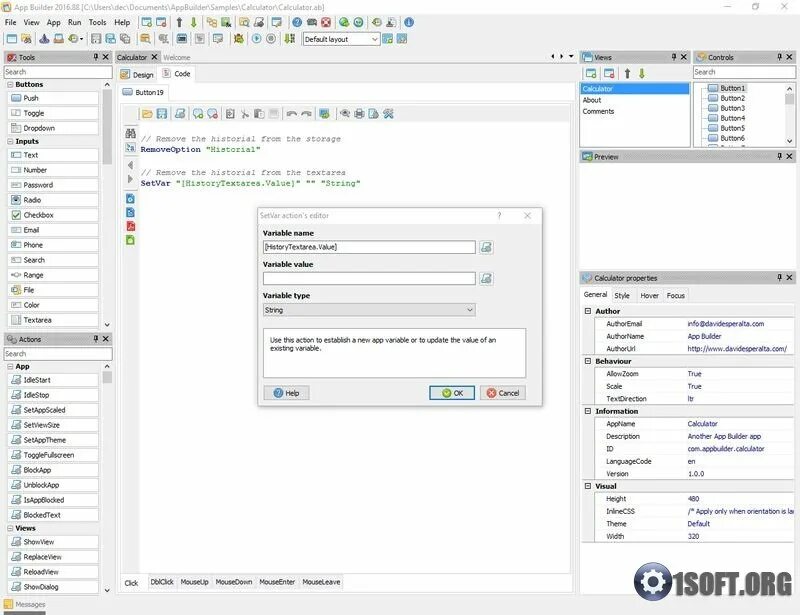
Task: Click the preview eye icon in code editor toolbar
Action: (345, 114)
